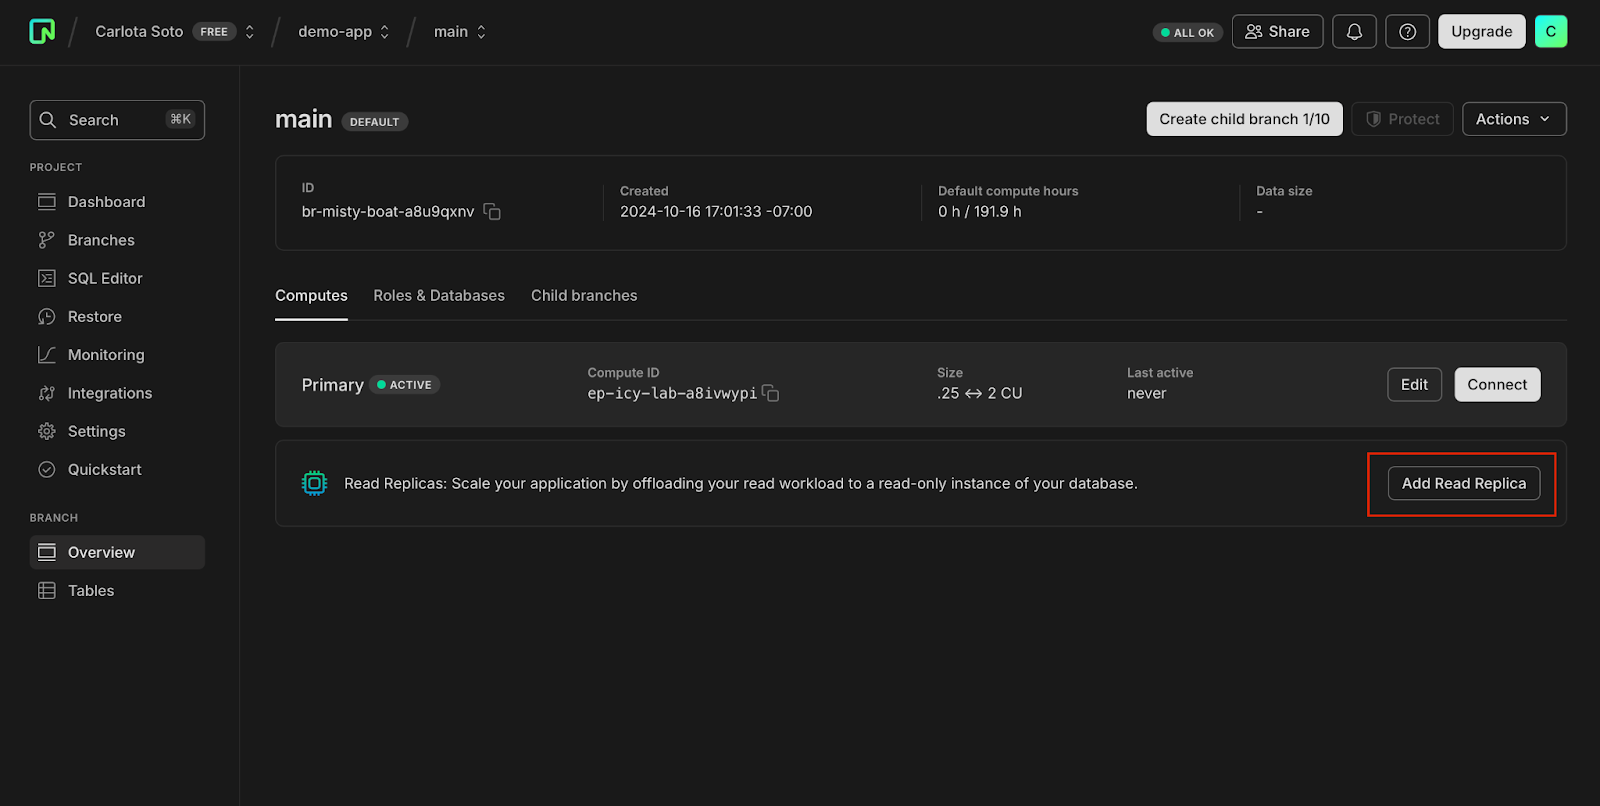The height and width of the screenshot is (806, 1600).
Task: Open the Actions dropdown
Action: (1514, 119)
